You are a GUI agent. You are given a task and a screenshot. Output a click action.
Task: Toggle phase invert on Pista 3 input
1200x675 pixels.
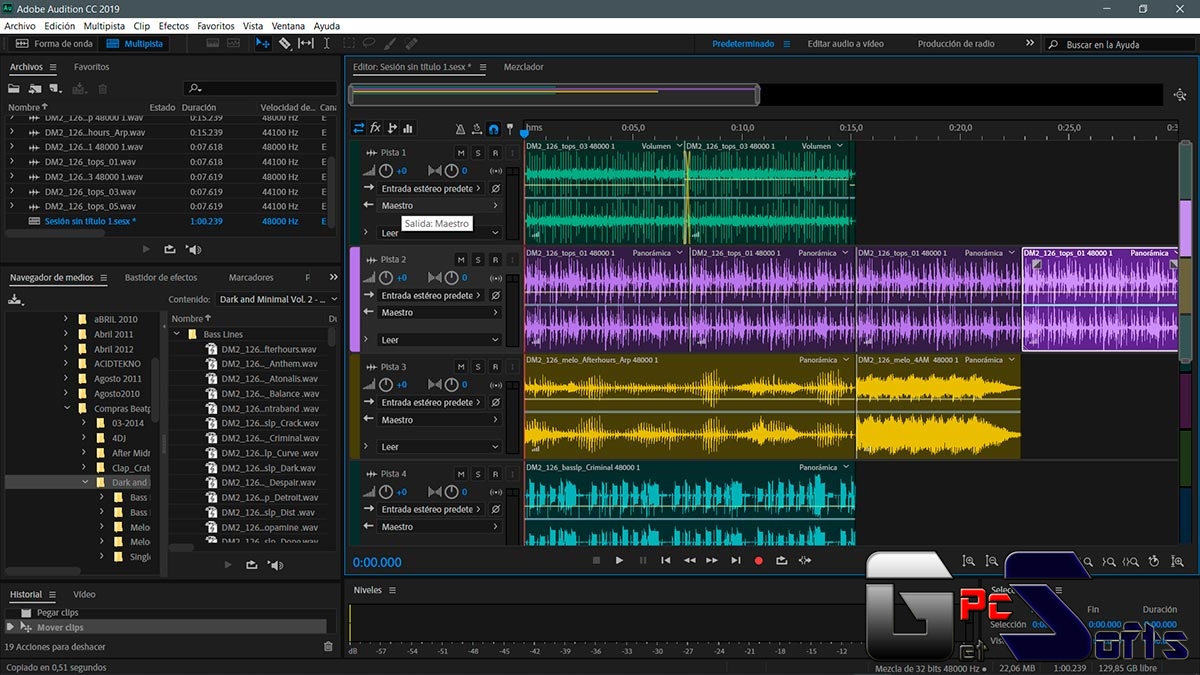pyautogui.click(x=495, y=402)
